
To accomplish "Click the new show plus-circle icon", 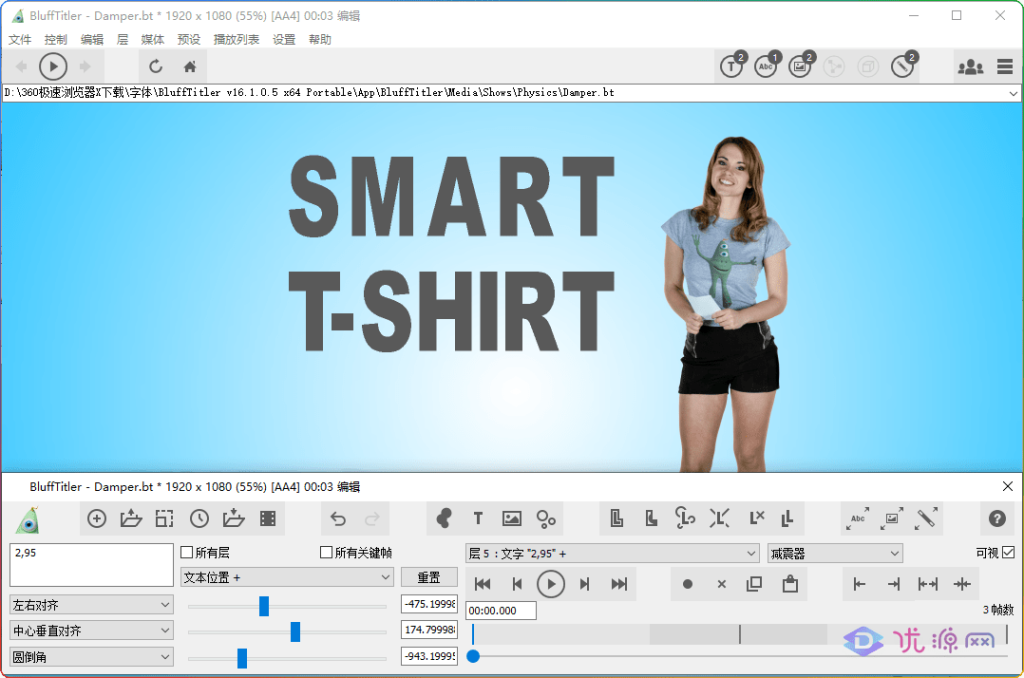I will coord(97,519).
